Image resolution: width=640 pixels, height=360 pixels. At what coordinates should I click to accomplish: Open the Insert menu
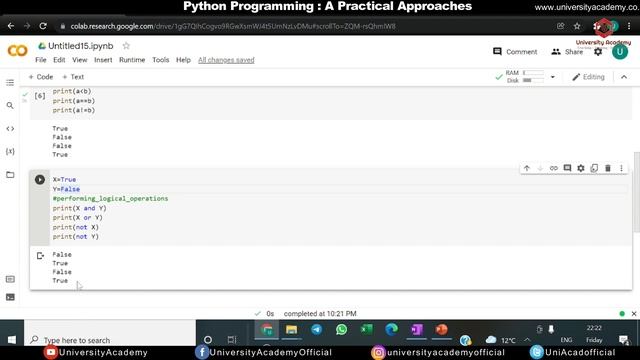[x=103, y=60]
